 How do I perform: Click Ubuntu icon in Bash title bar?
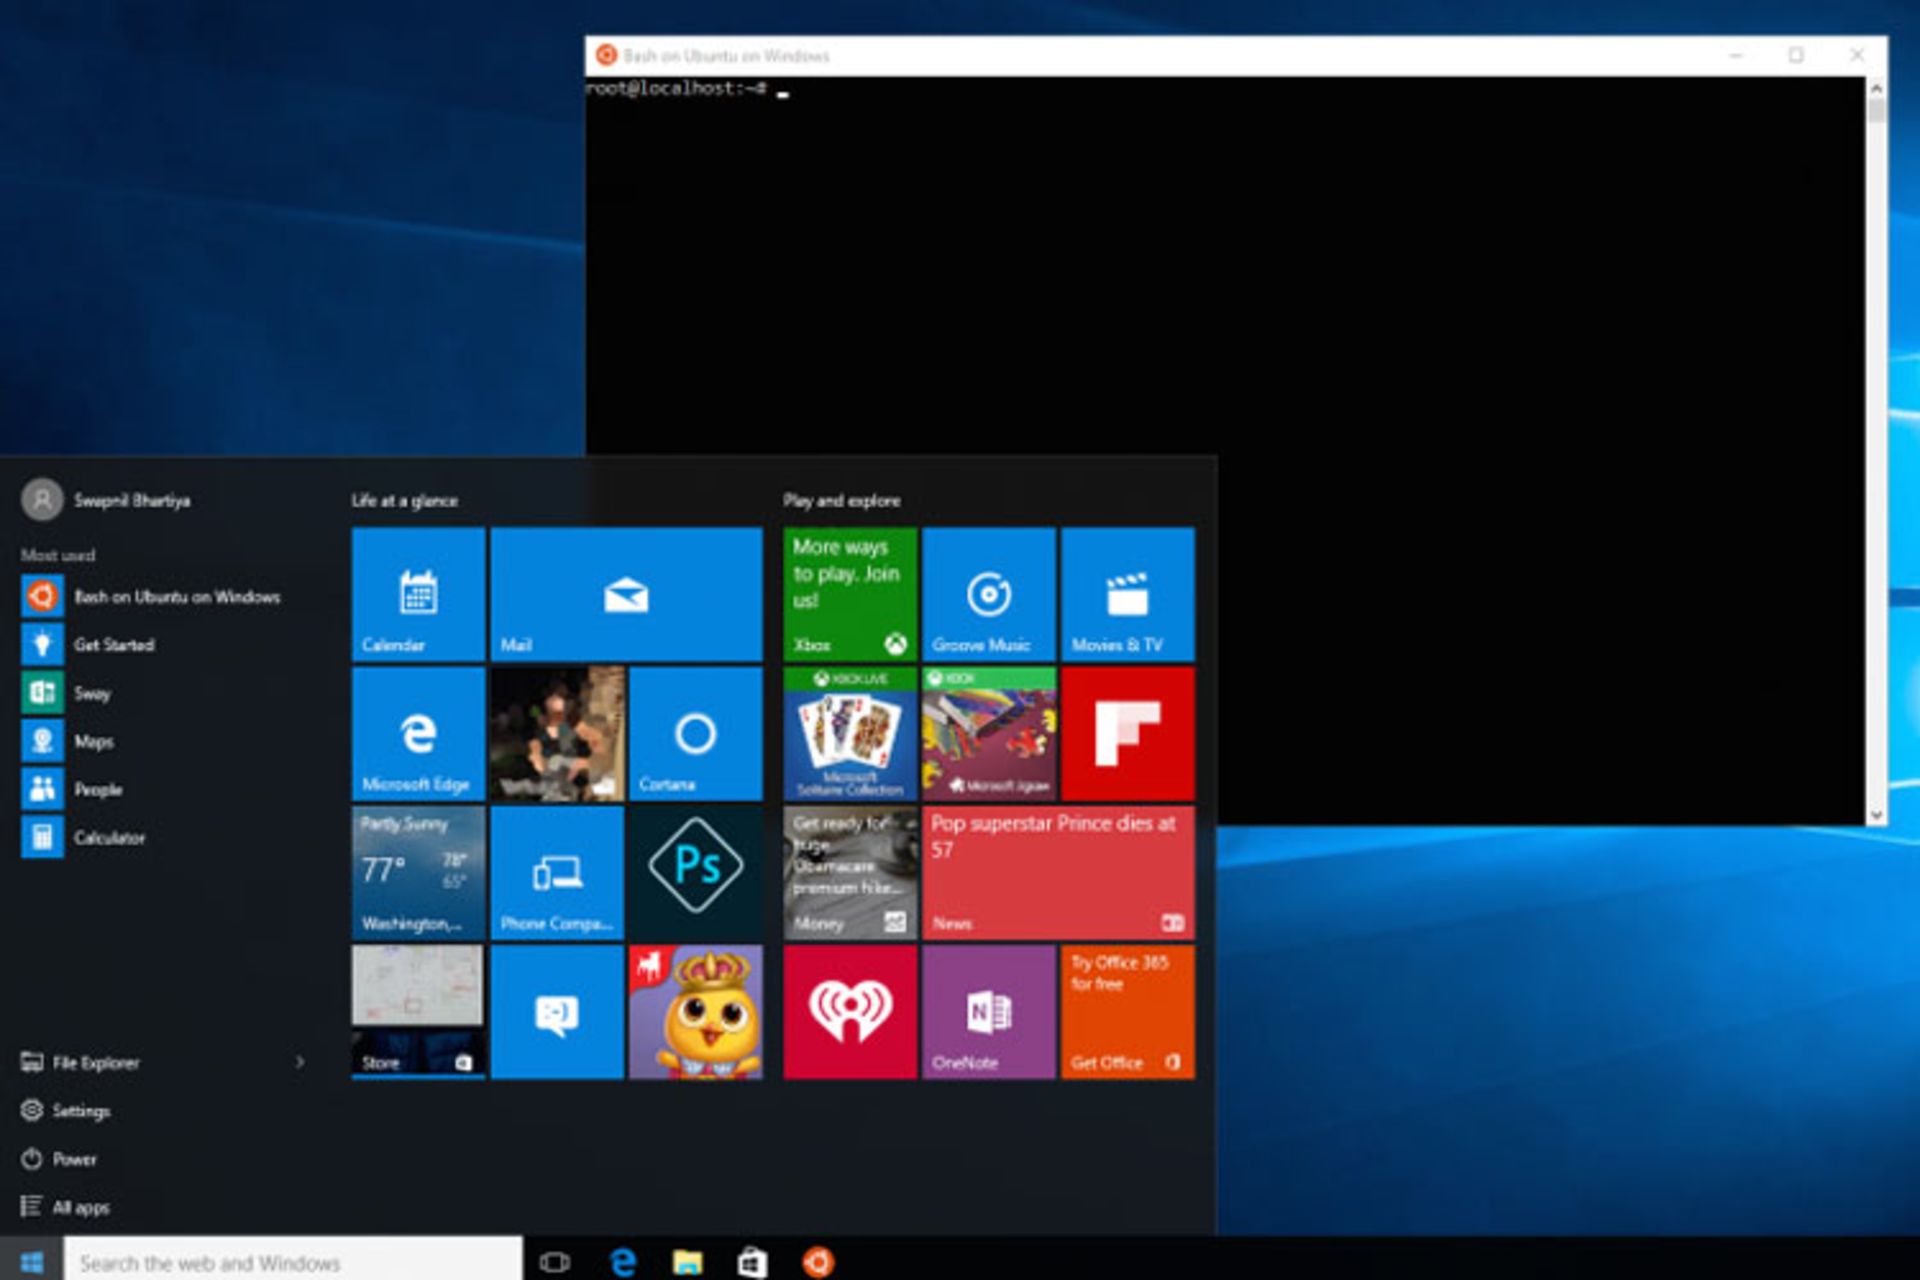[605, 55]
